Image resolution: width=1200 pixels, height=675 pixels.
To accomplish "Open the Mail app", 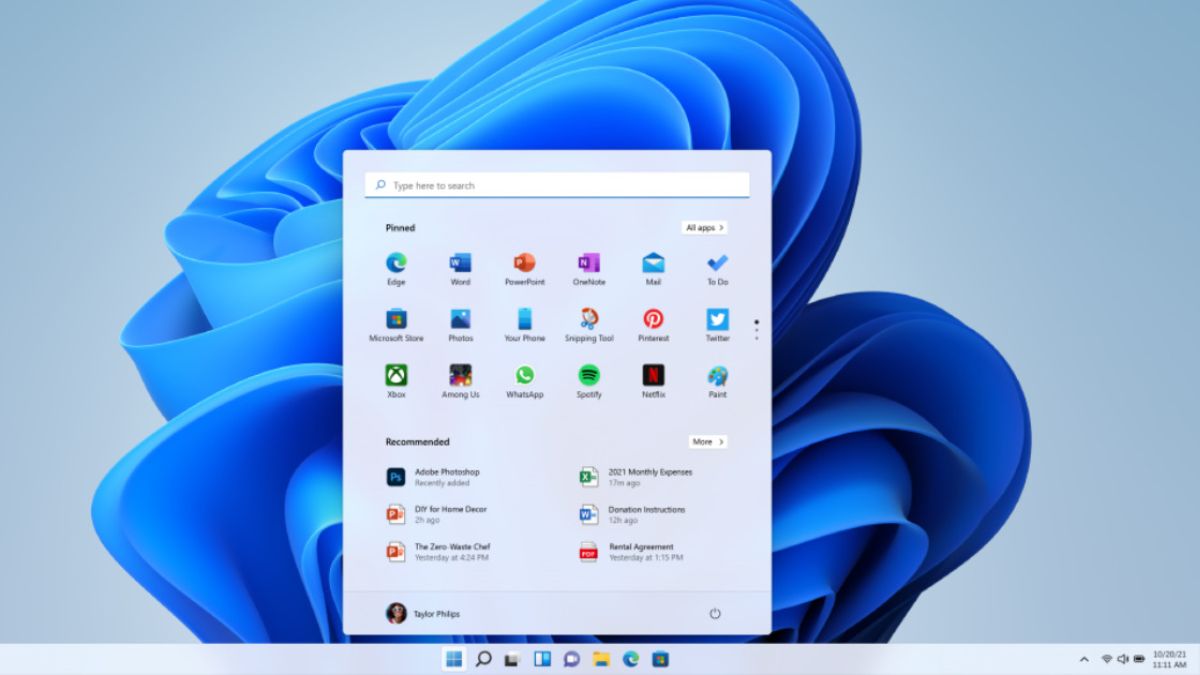I will pos(653,269).
